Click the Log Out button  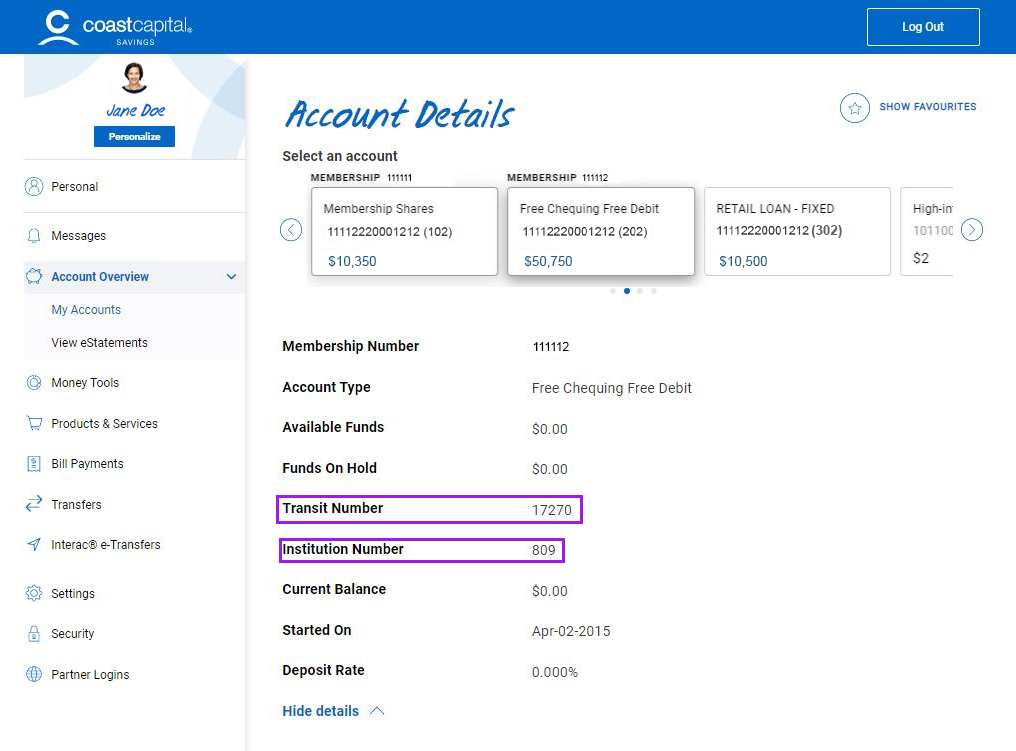tap(921, 27)
